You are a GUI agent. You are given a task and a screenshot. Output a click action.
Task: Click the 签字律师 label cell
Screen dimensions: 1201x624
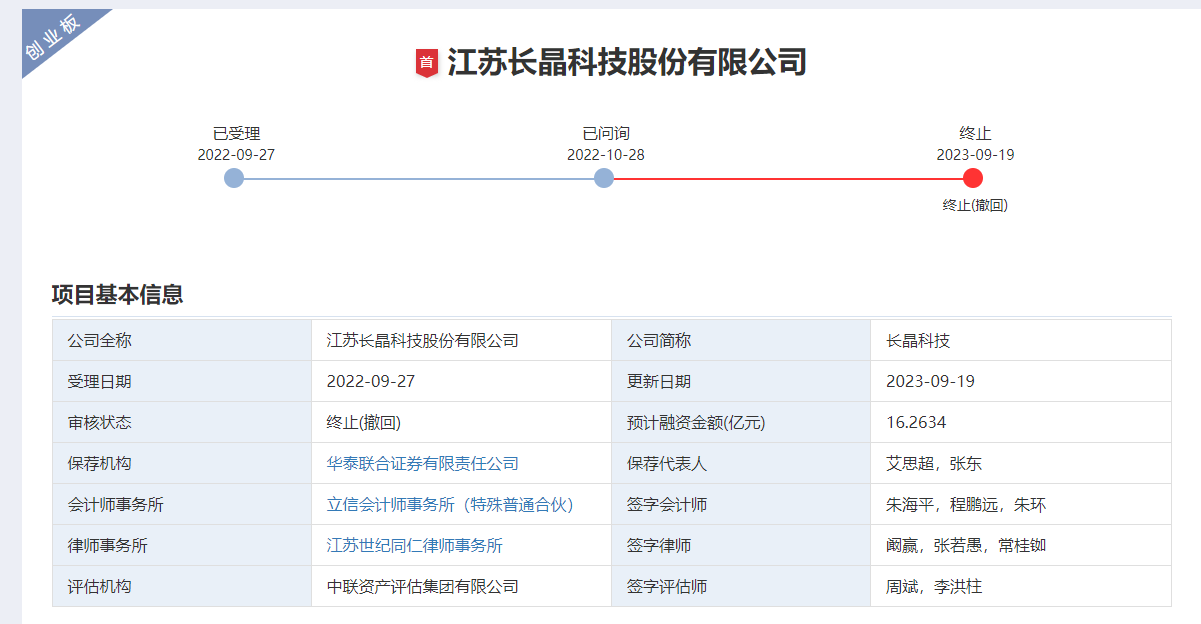click(741, 545)
